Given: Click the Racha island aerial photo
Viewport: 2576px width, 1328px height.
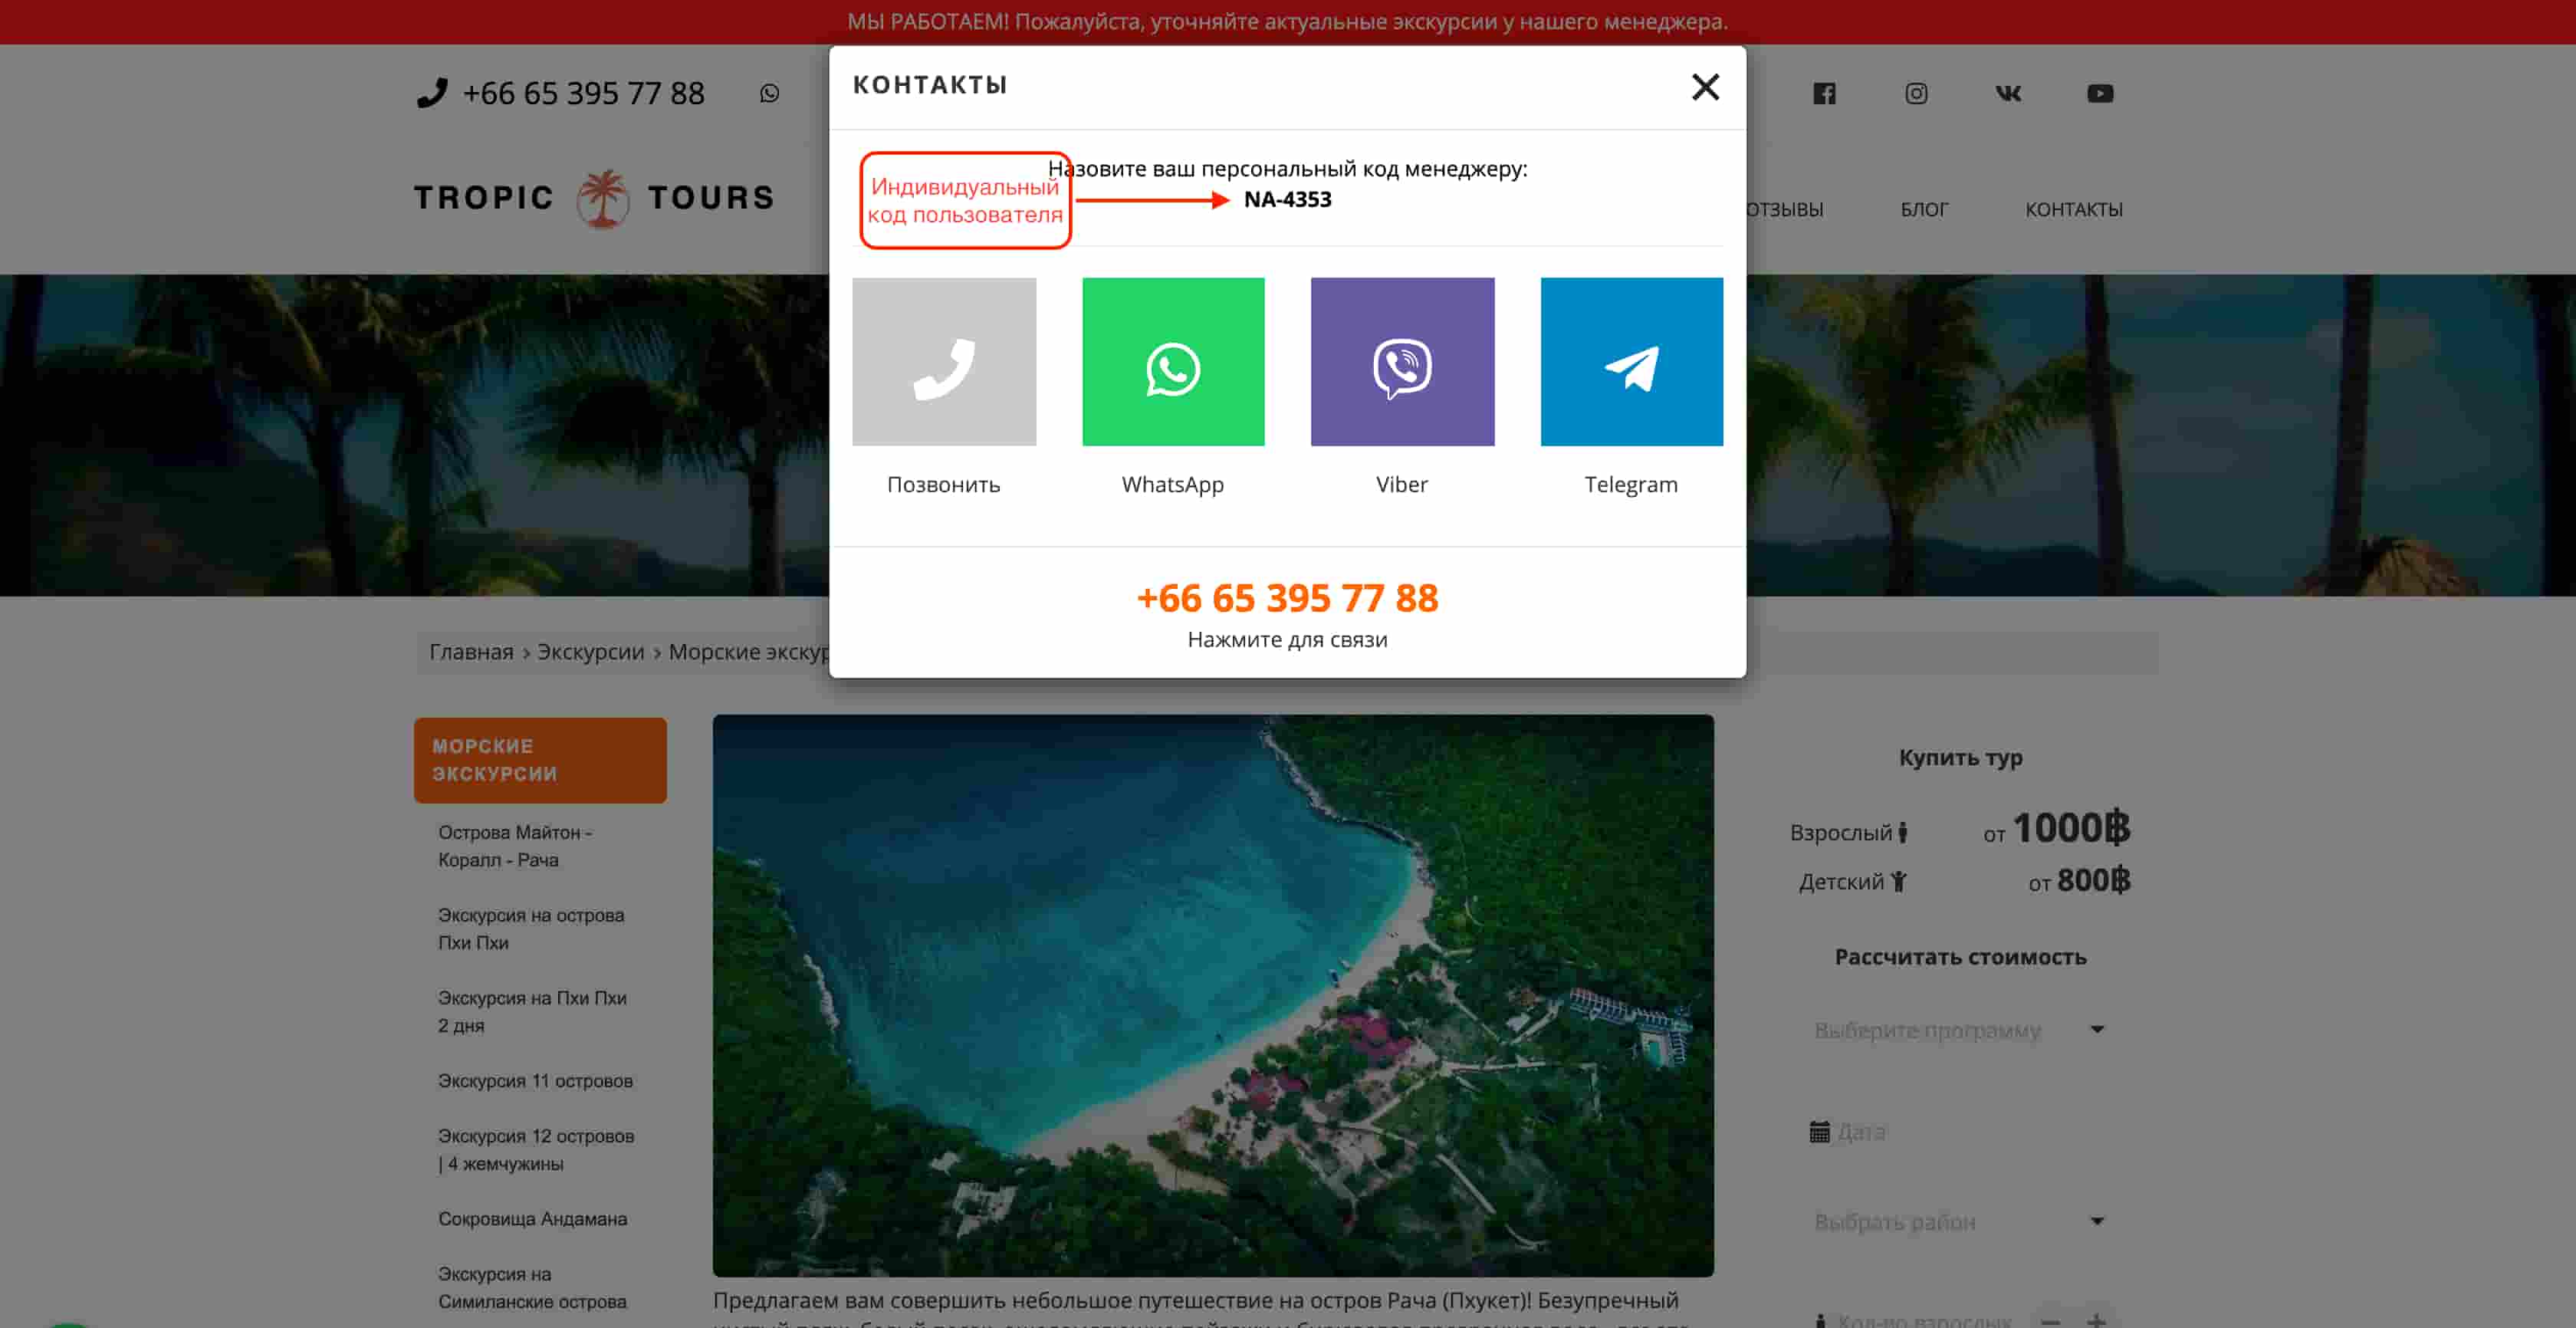Looking at the screenshot, I should [x=1212, y=995].
